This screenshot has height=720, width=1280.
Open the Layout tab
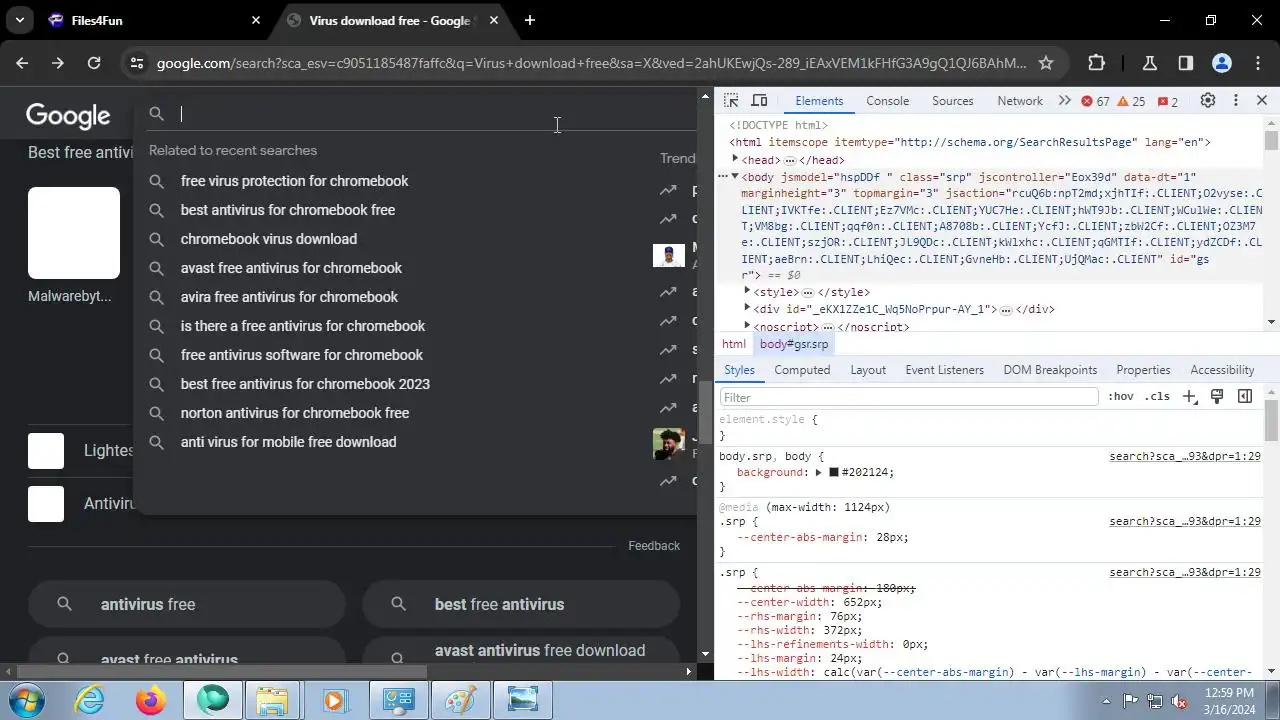tap(868, 370)
